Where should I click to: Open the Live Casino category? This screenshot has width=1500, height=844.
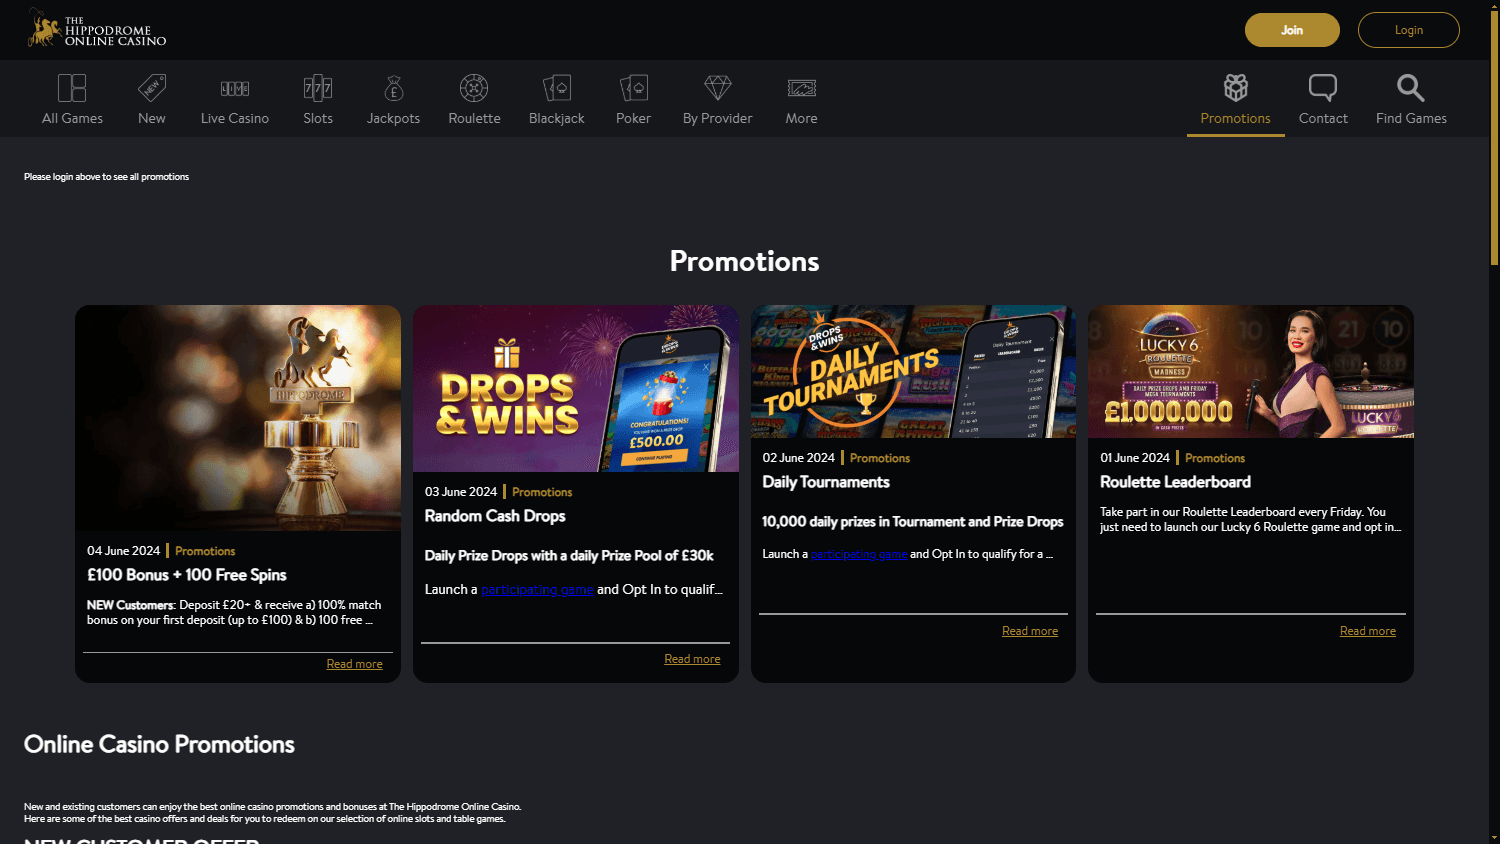click(x=234, y=98)
